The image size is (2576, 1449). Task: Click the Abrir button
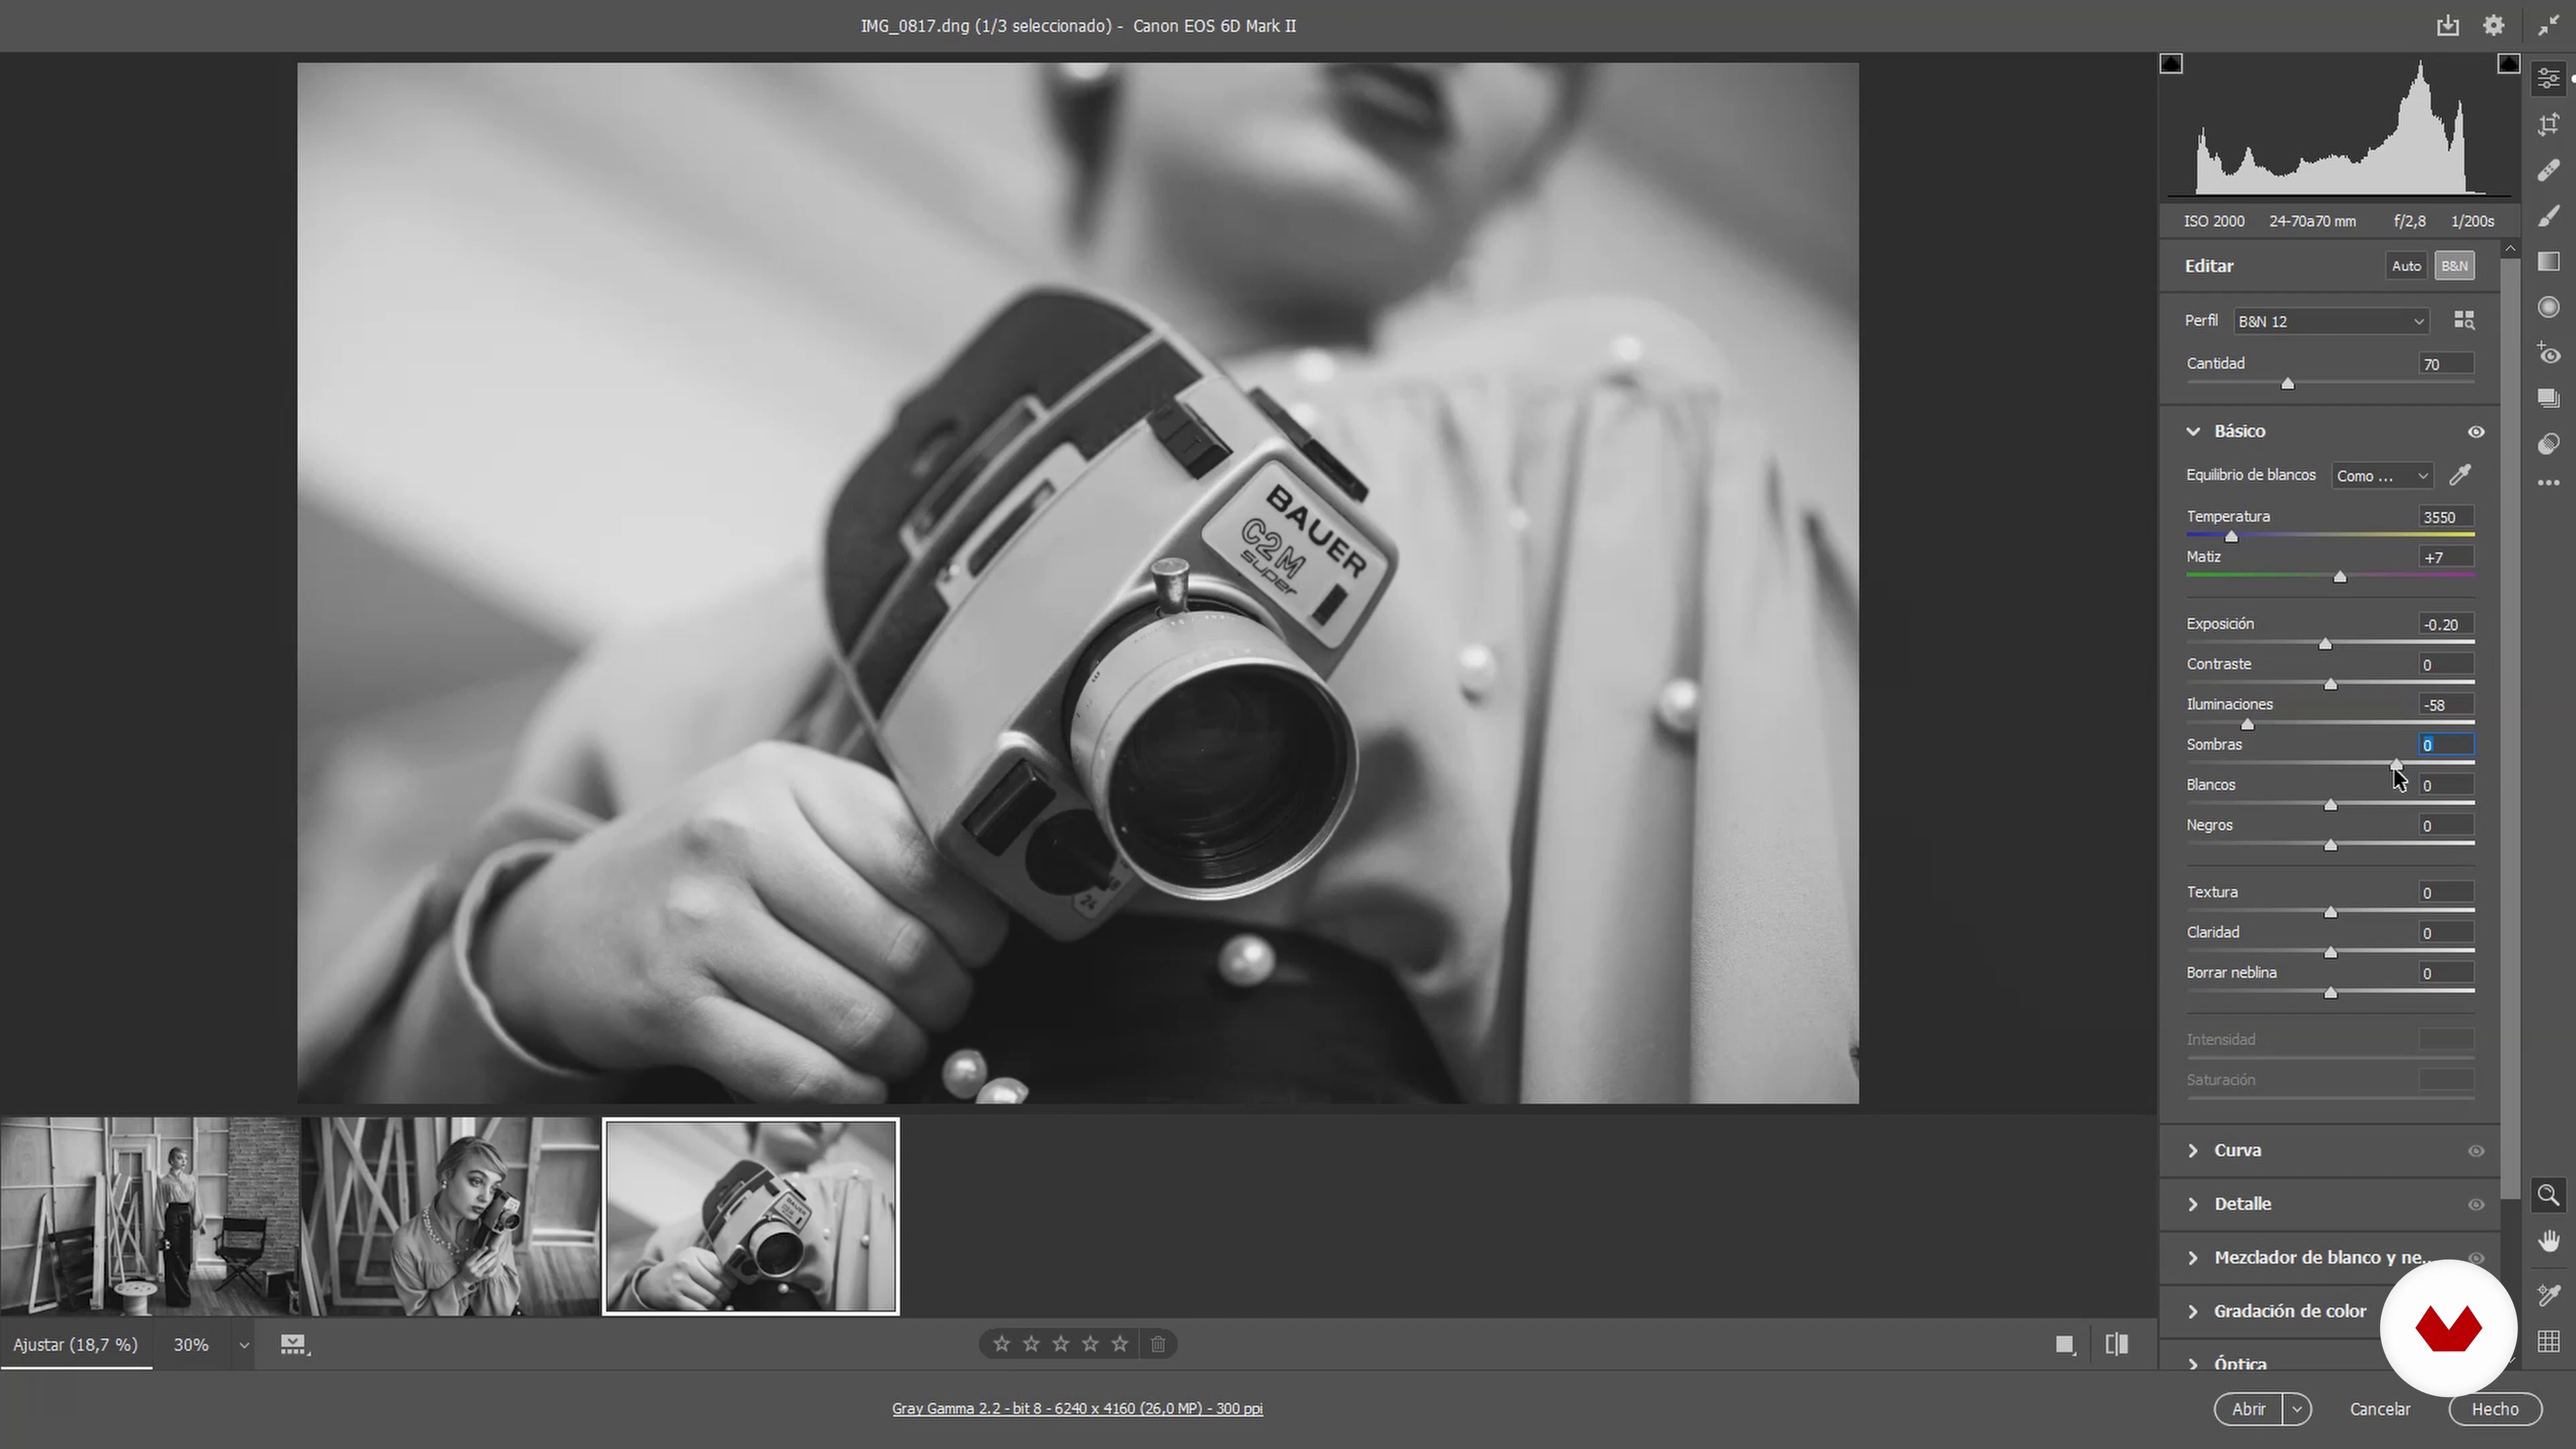2249,1409
